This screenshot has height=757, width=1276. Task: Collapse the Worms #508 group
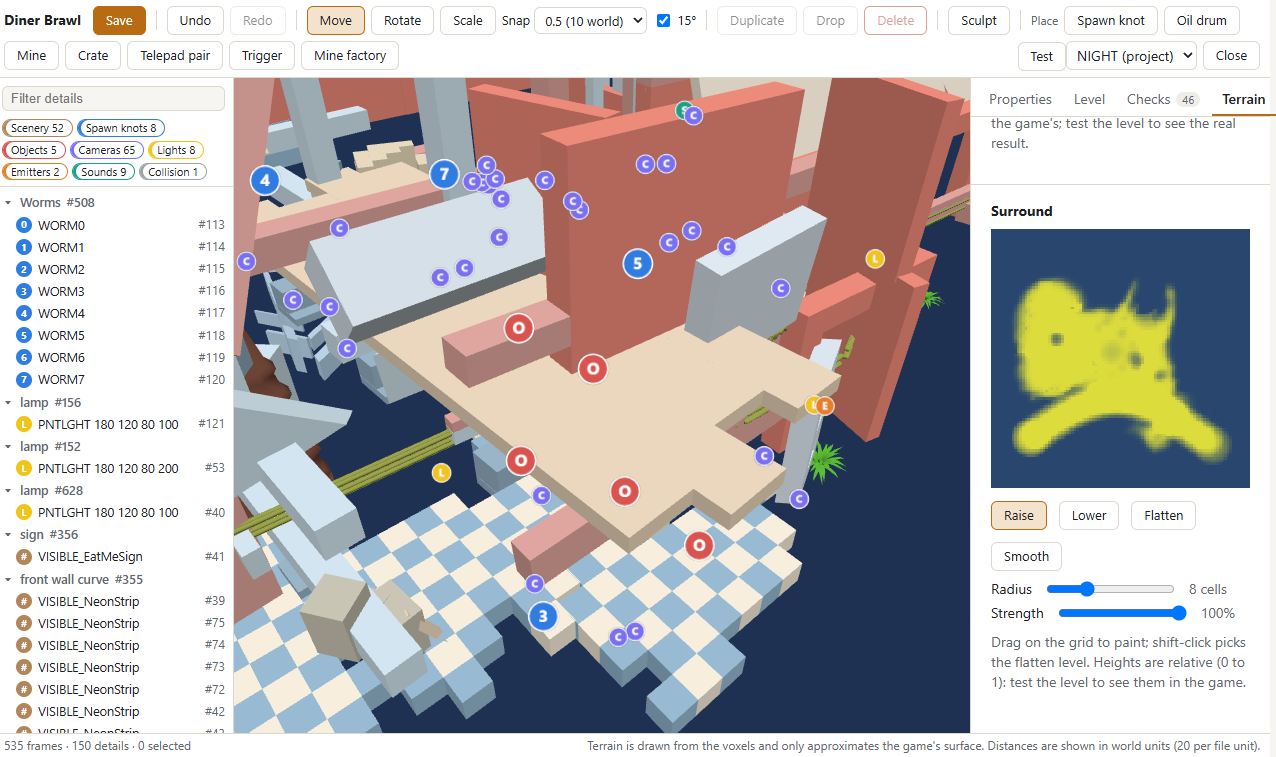tap(9, 202)
